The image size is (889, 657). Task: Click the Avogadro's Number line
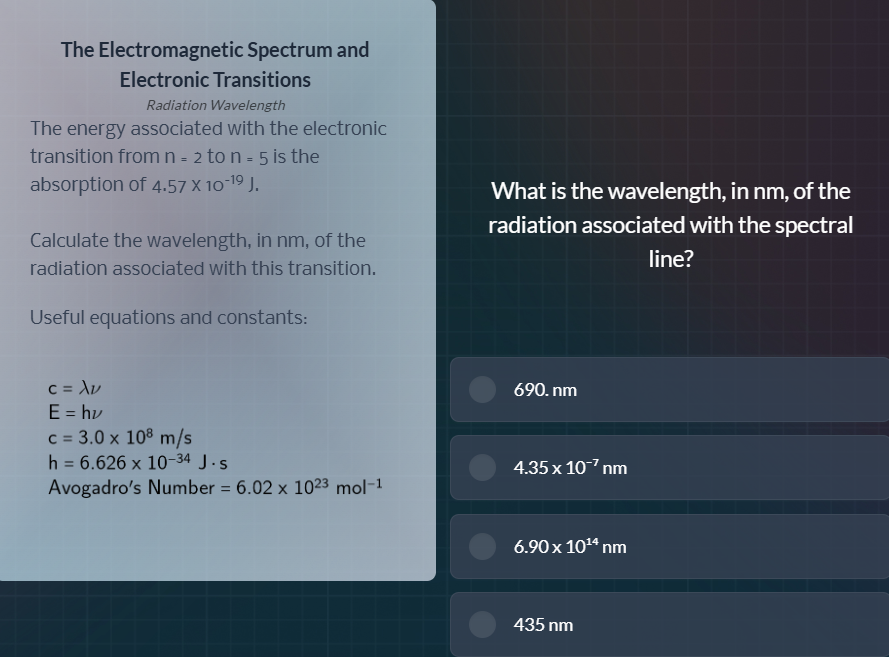[216, 488]
